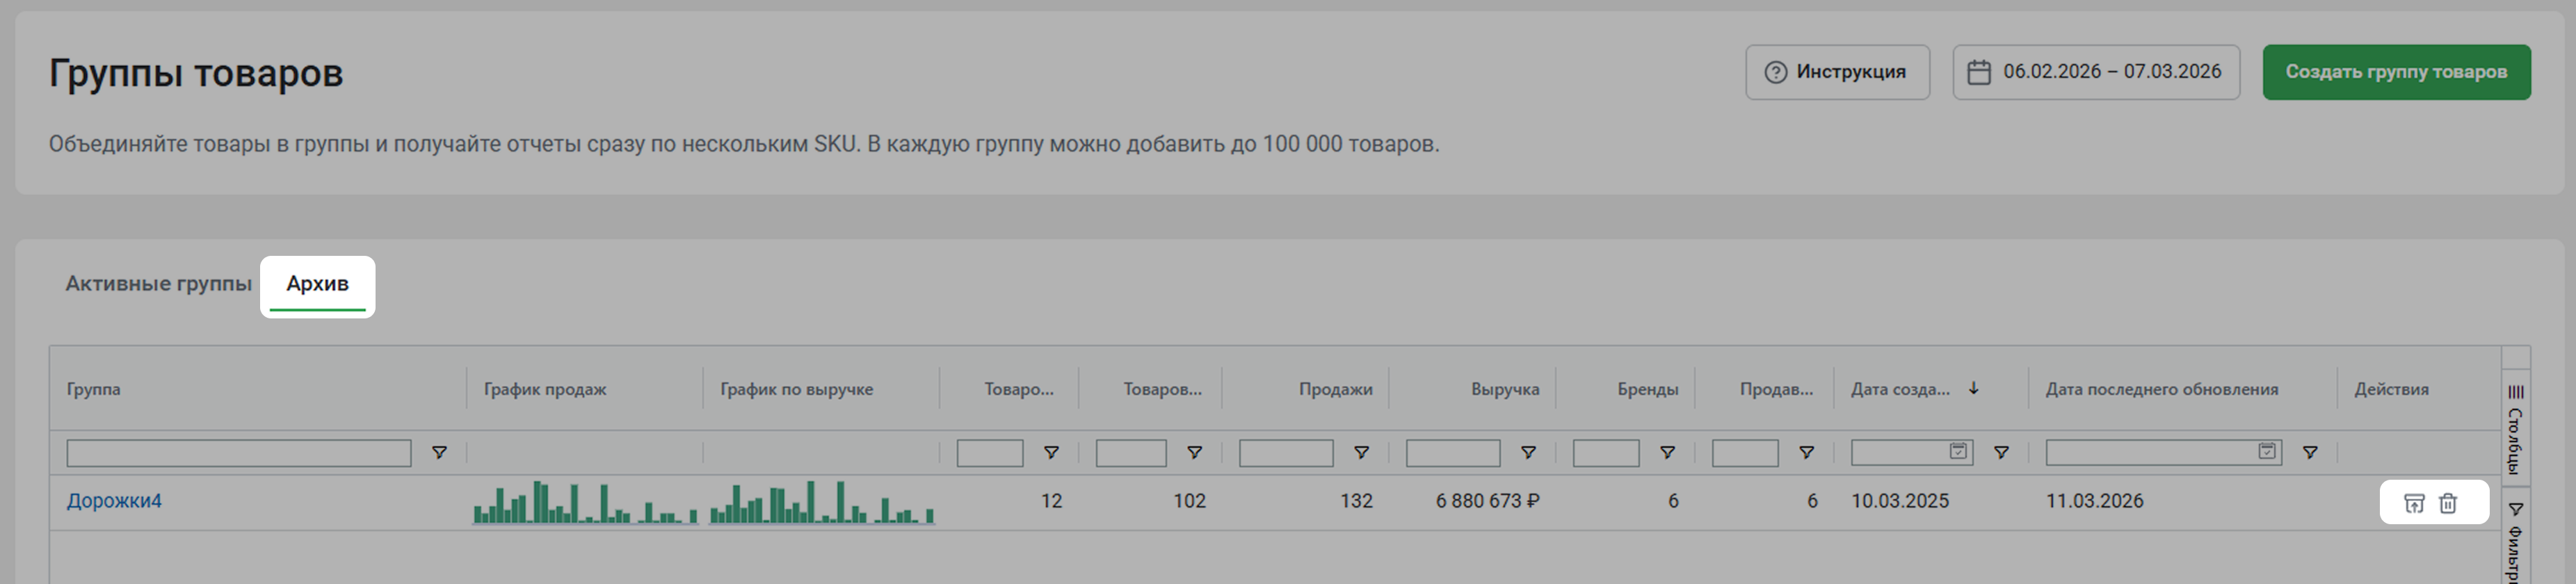The image size is (2576, 584).
Task: Focus the last update date filter field
Action: [x=2150, y=453]
